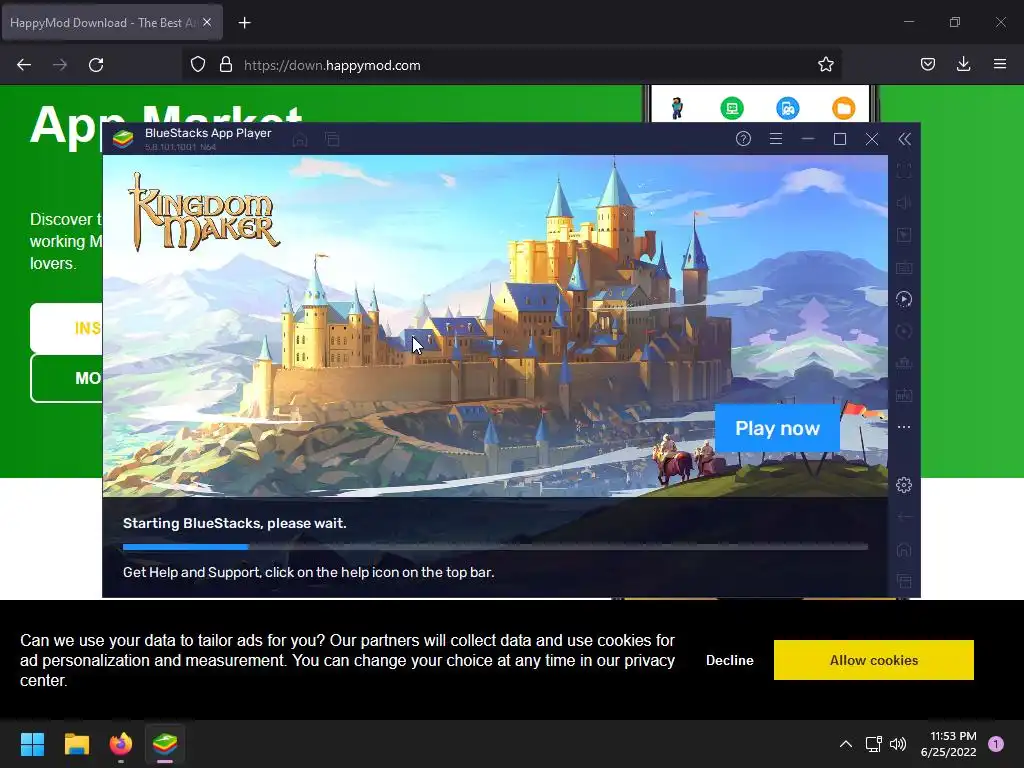Click the Minecraft character icon on HappyMod page
Image resolution: width=1024 pixels, height=768 pixels.
tap(677, 108)
